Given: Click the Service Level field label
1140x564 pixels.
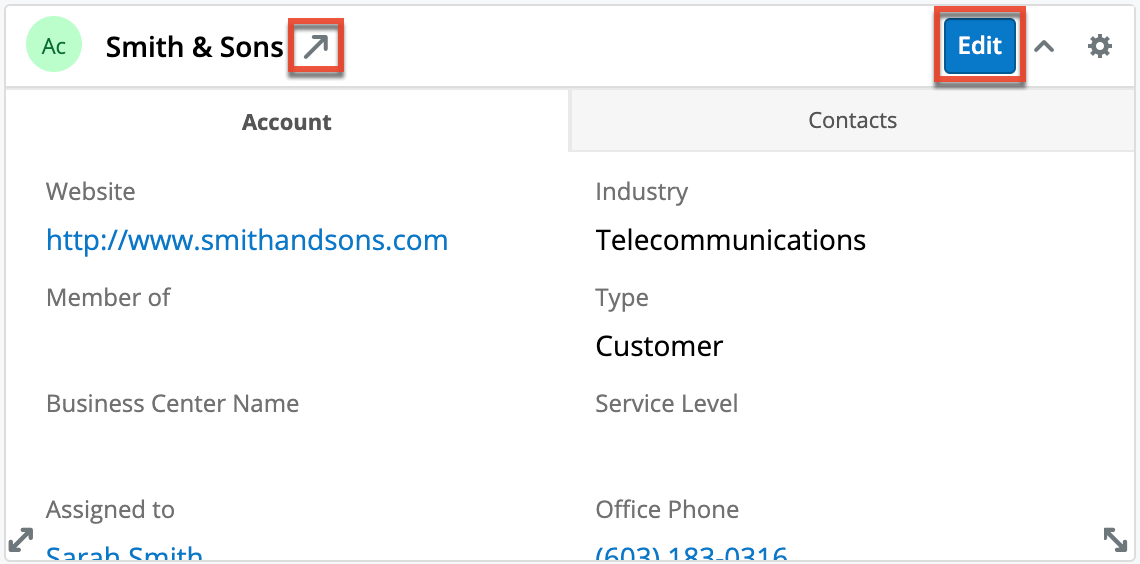Looking at the screenshot, I should 666,404.
